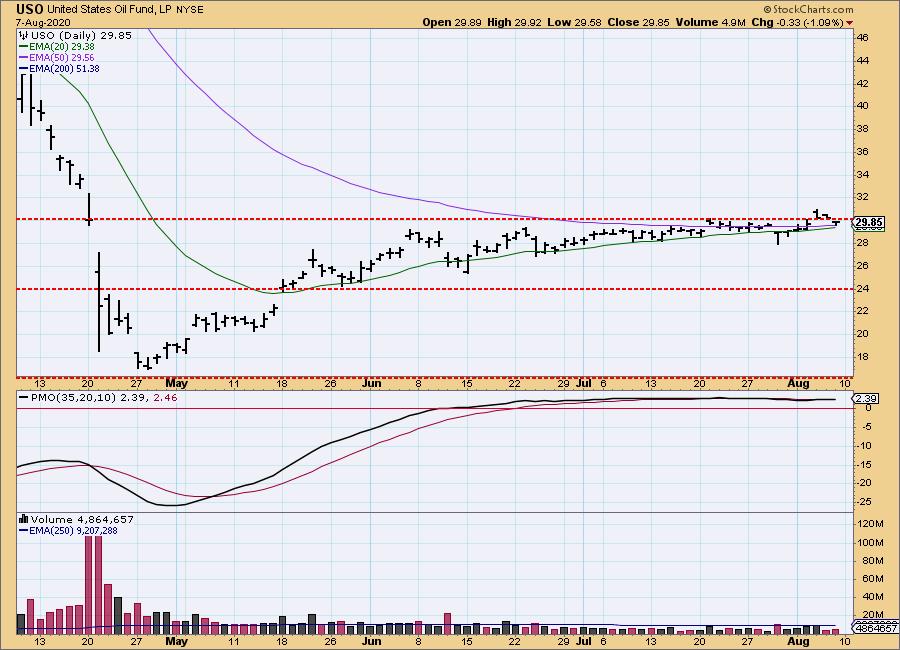Click the Open 29.89 value

tap(453, 22)
